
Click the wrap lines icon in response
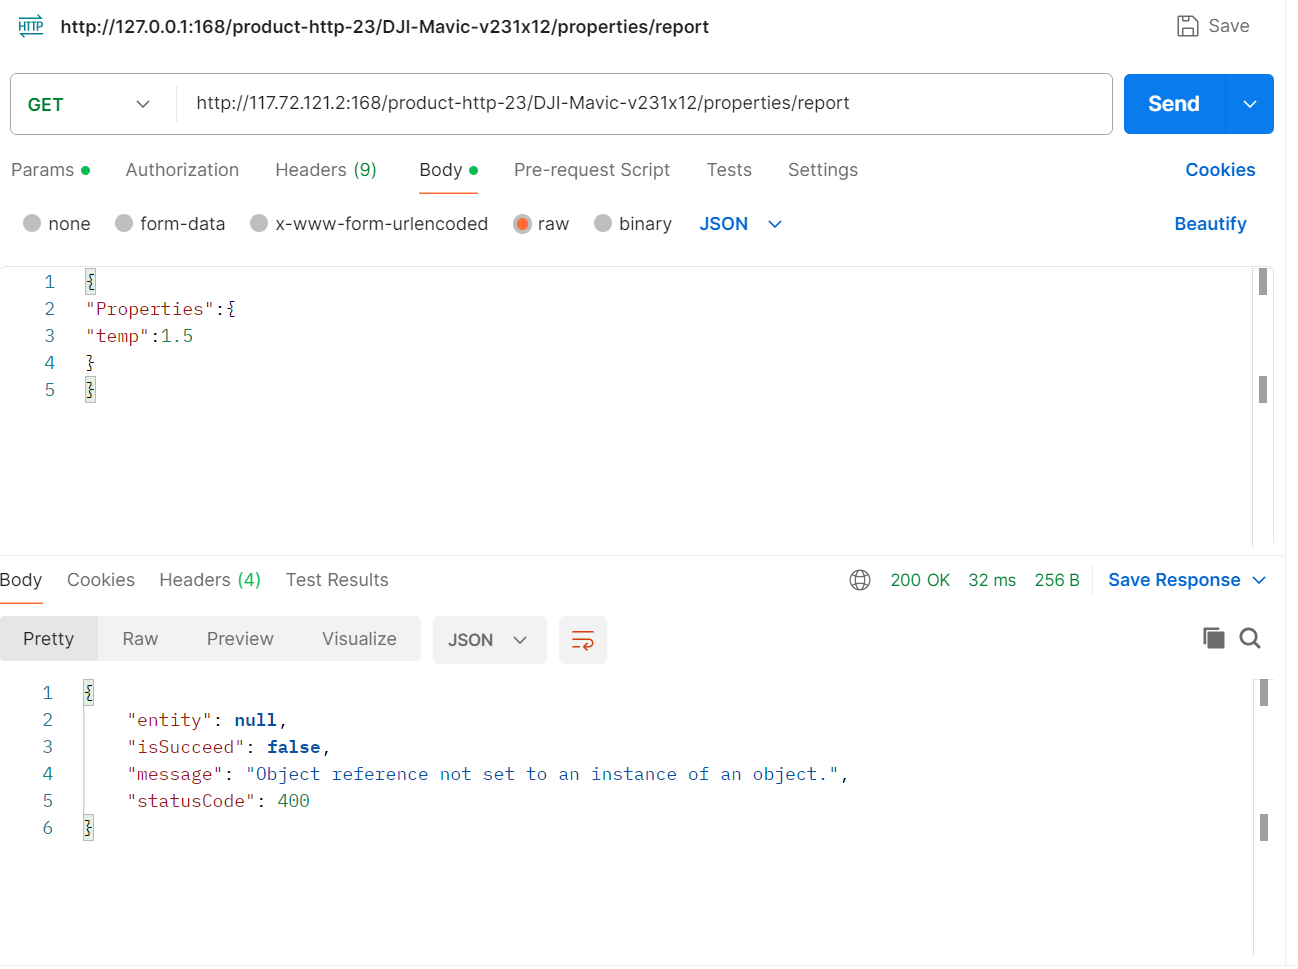582,640
